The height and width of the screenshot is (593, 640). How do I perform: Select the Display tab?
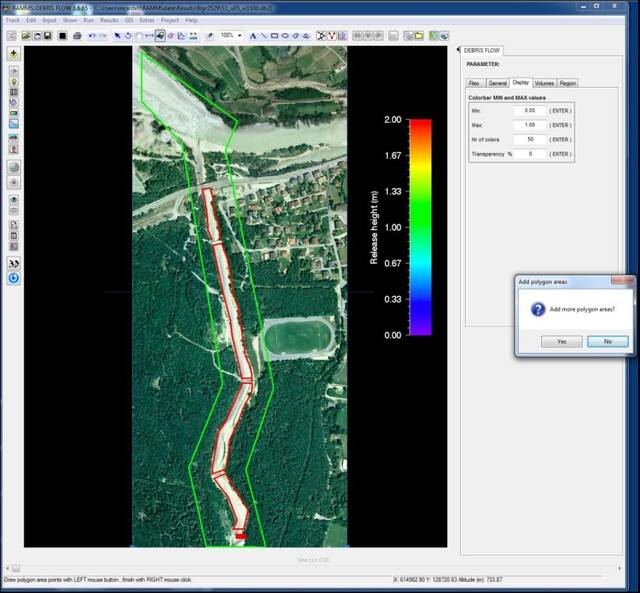point(521,82)
